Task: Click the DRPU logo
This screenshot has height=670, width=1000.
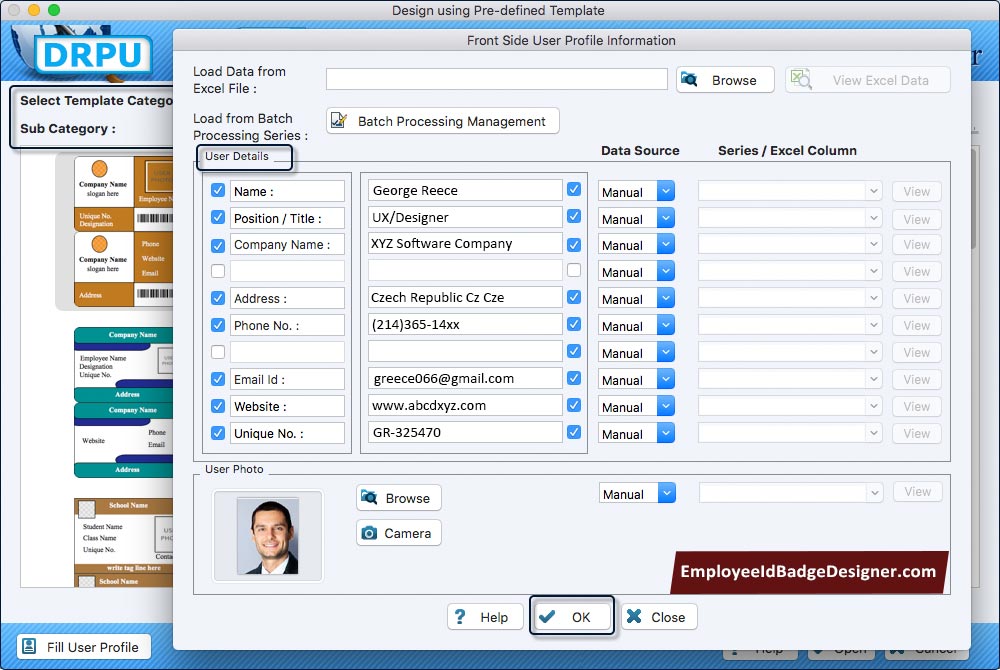Action: pyautogui.click(x=92, y=55)
